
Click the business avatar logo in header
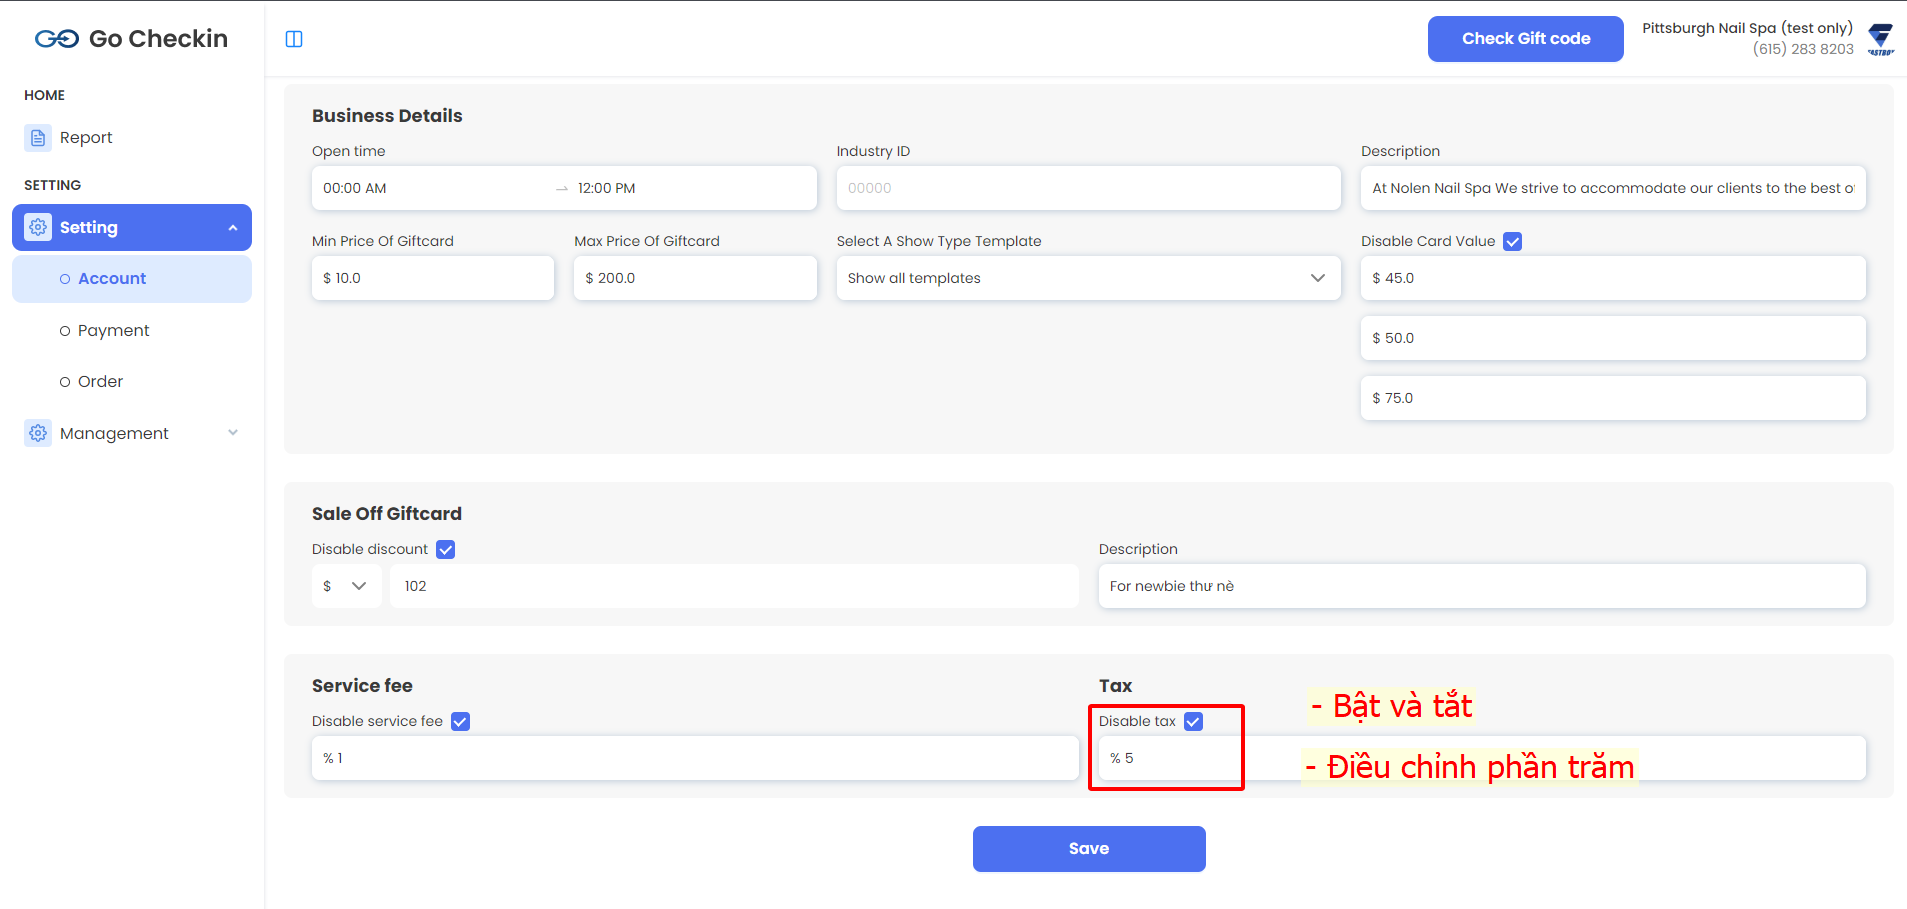1880,39
